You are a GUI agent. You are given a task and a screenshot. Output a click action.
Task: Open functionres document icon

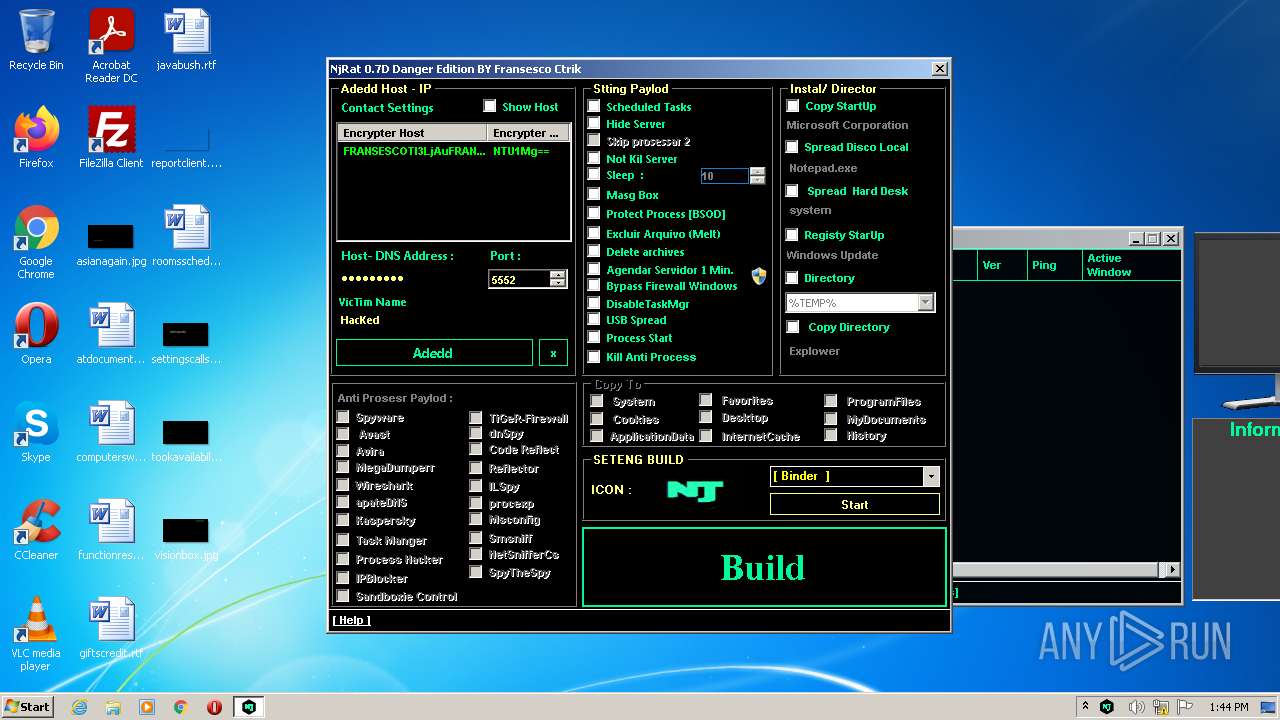click(111, 529)
